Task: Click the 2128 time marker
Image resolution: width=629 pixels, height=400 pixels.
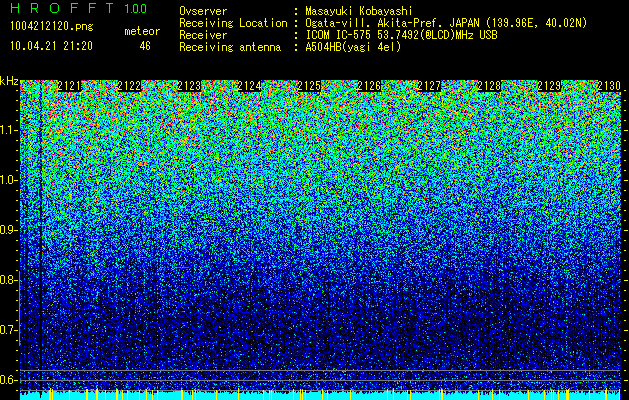Action: [x=489, y=85]
